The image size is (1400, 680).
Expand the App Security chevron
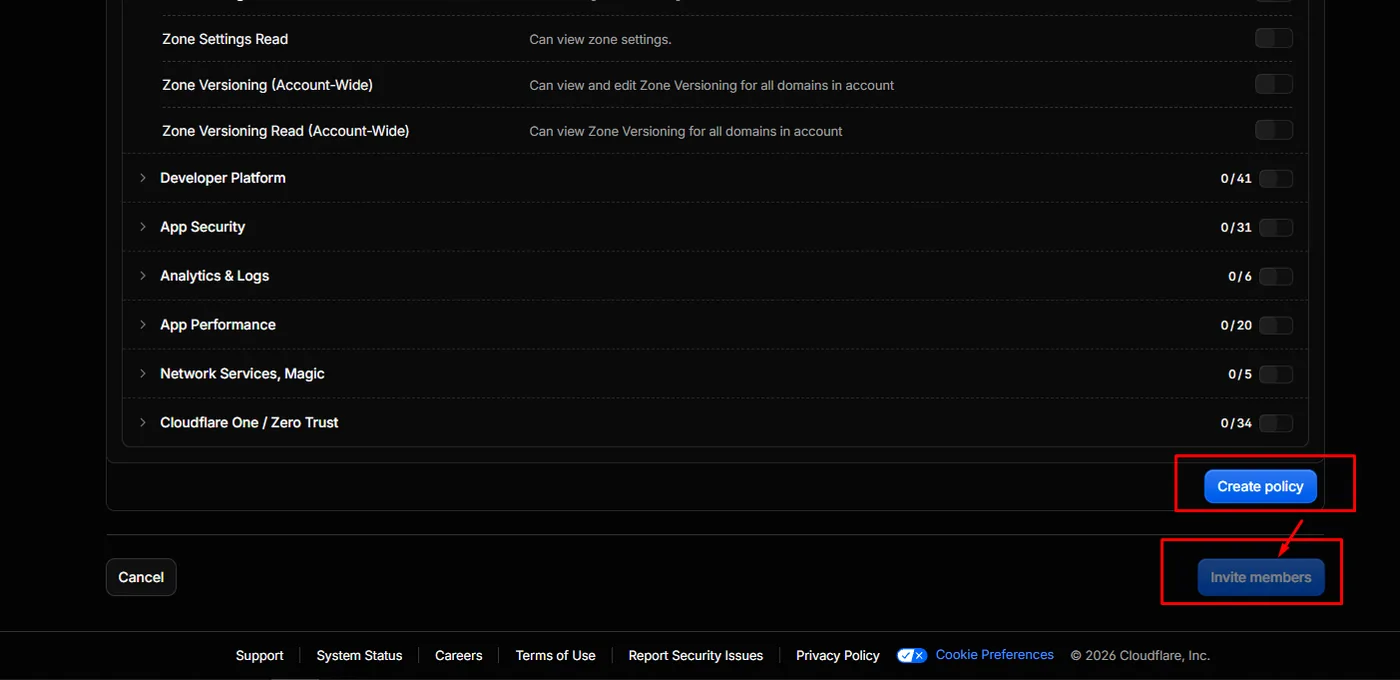pyautogui.click(x=143, y=227)
